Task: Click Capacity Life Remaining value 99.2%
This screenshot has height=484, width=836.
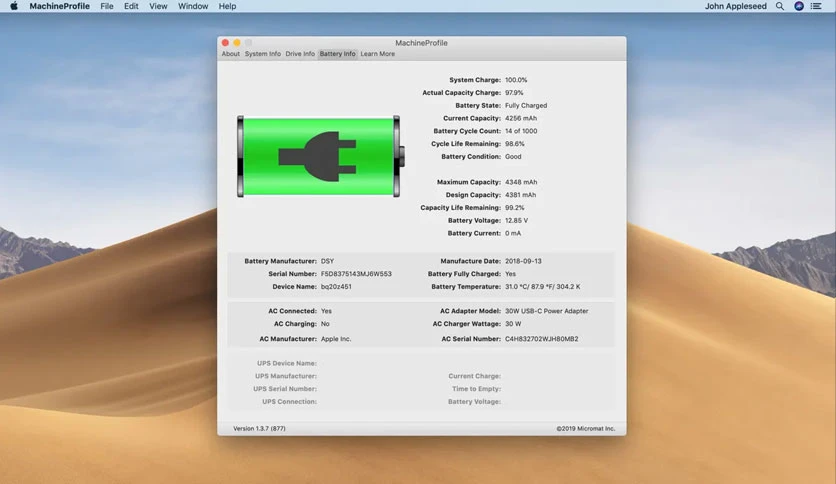Action: coord(515,208)
